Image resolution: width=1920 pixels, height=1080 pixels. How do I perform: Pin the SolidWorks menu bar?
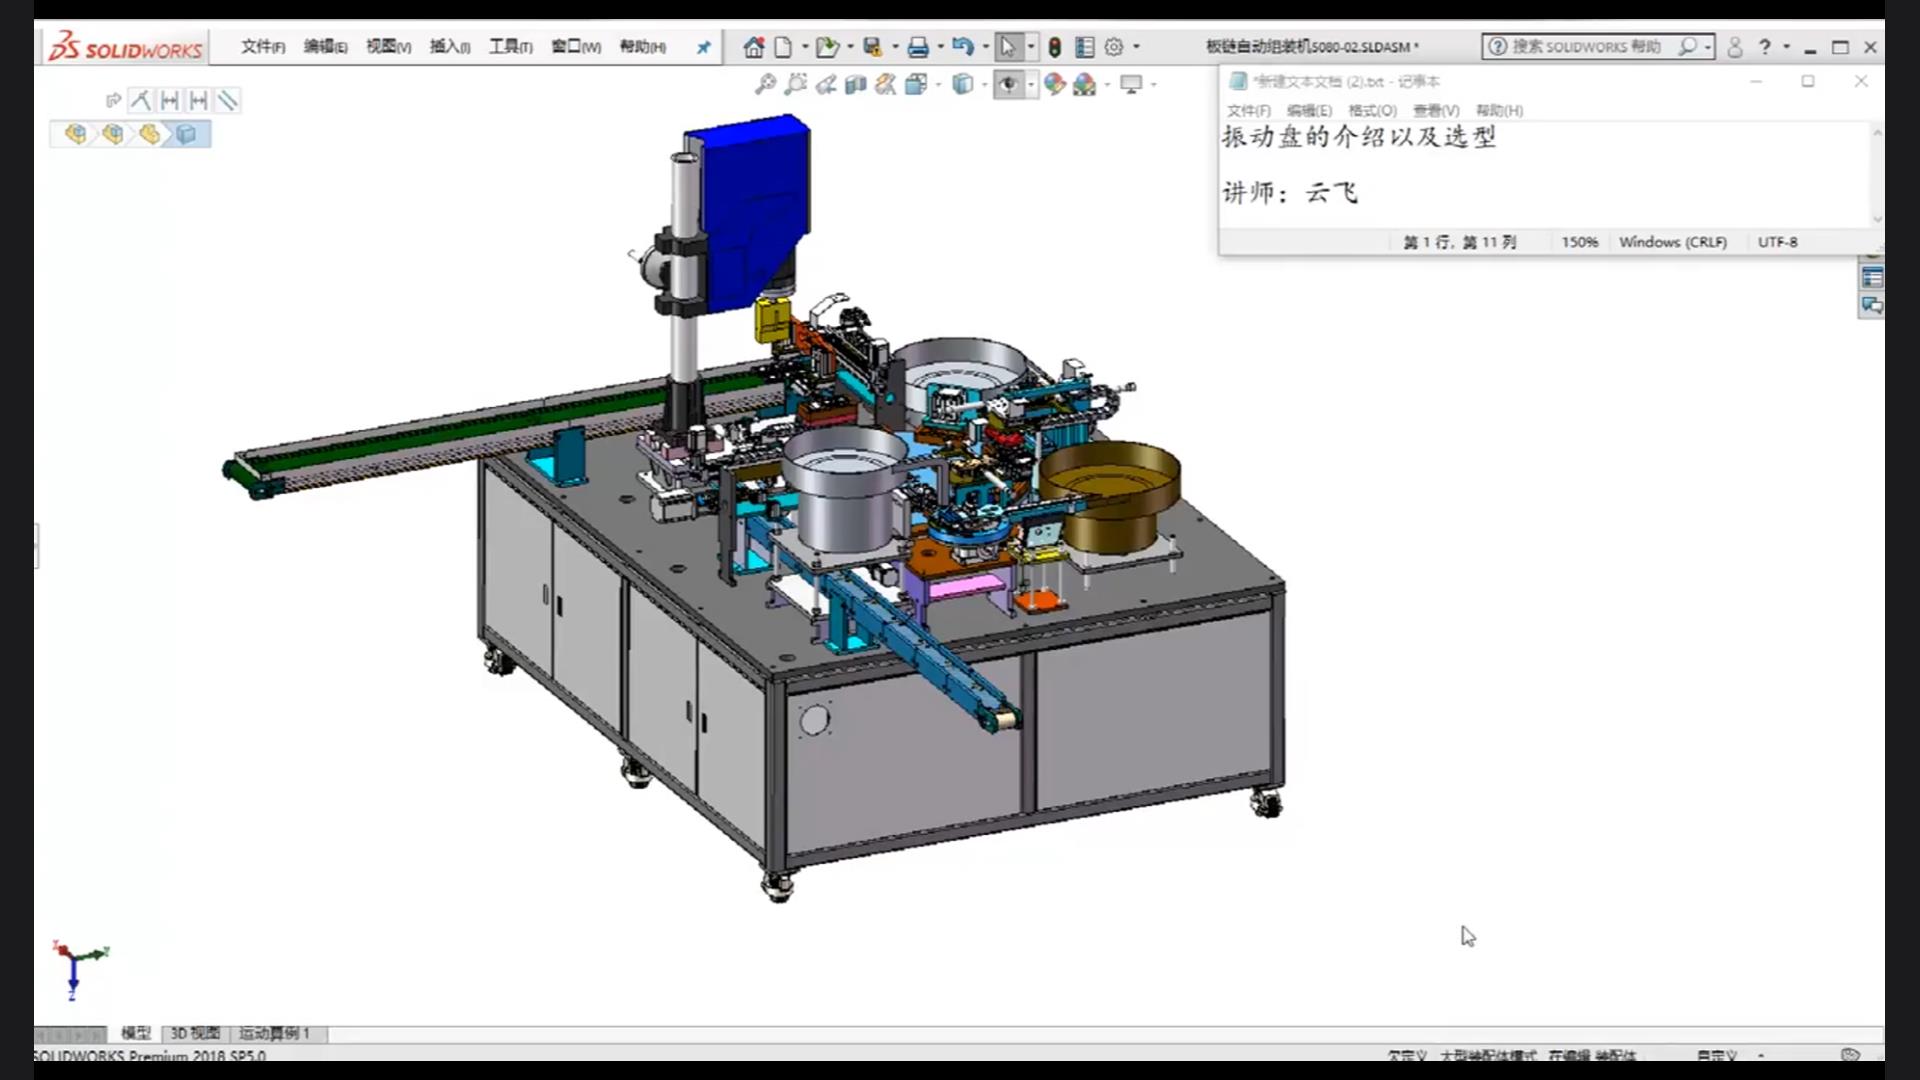tap(703, 47)
